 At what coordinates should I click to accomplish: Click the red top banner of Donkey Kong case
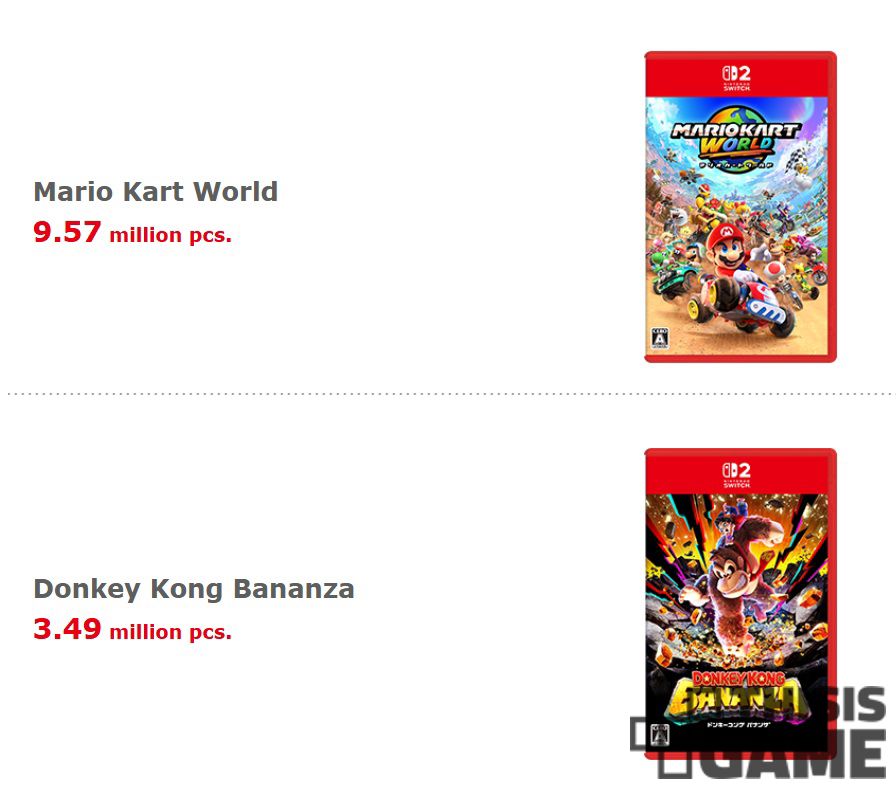[736, 472]
